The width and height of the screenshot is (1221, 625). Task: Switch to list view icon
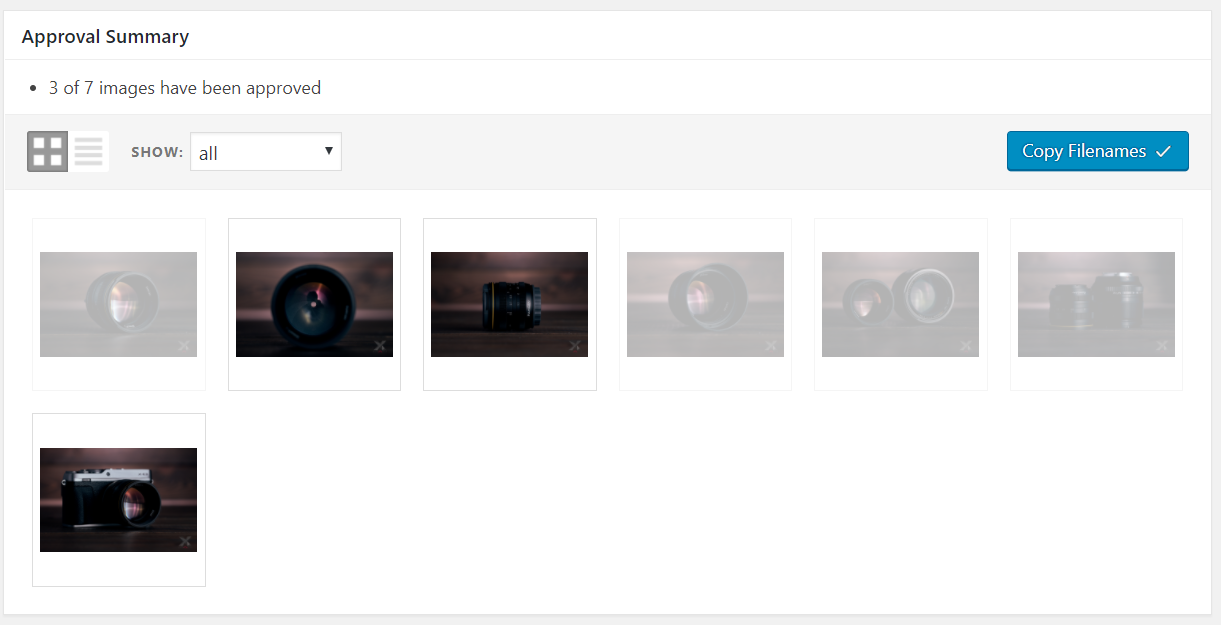pyautogui.click(x=89, y=152)
